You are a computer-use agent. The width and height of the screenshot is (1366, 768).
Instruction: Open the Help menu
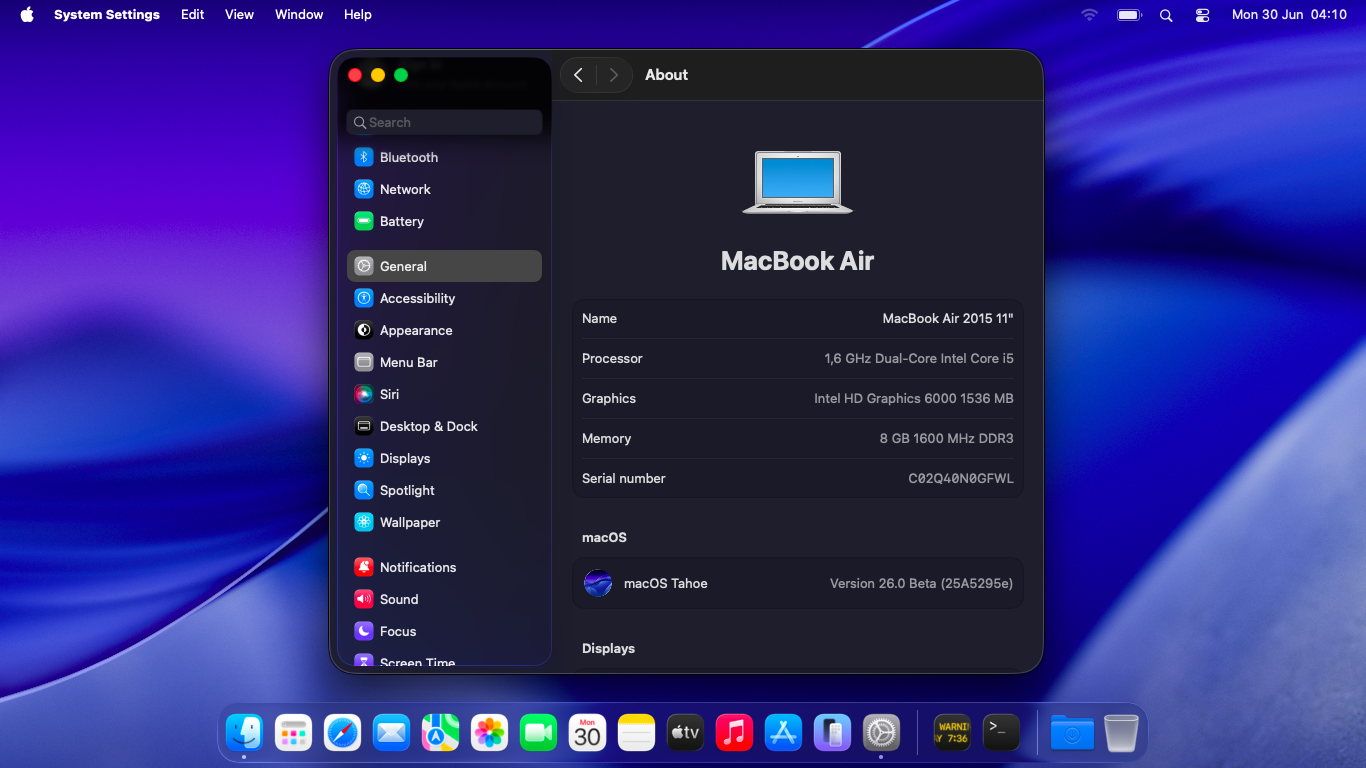point(358,15)
